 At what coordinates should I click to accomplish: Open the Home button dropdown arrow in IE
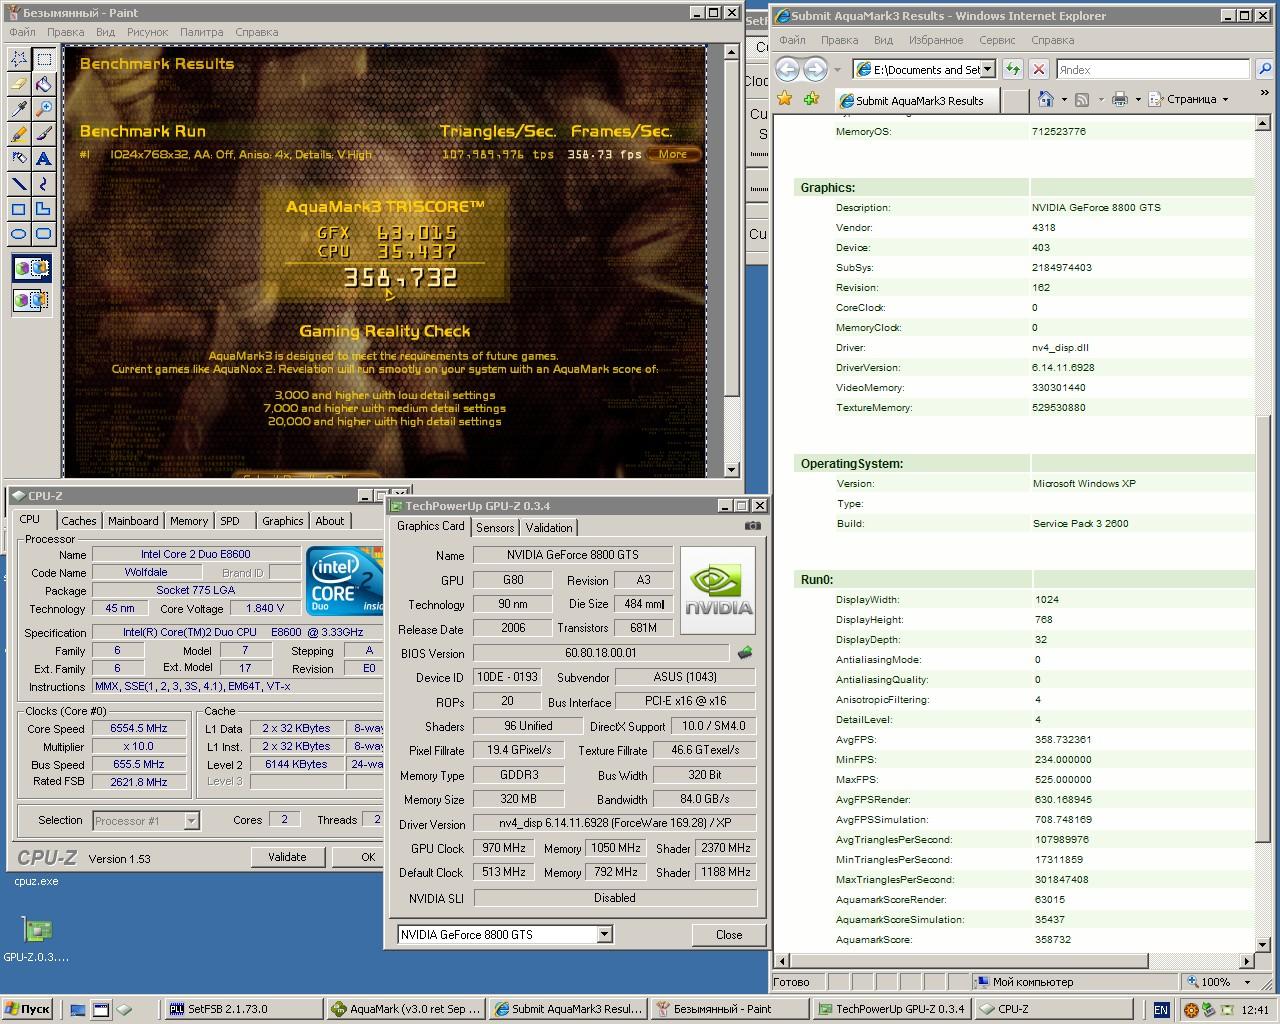(1063, 99)
